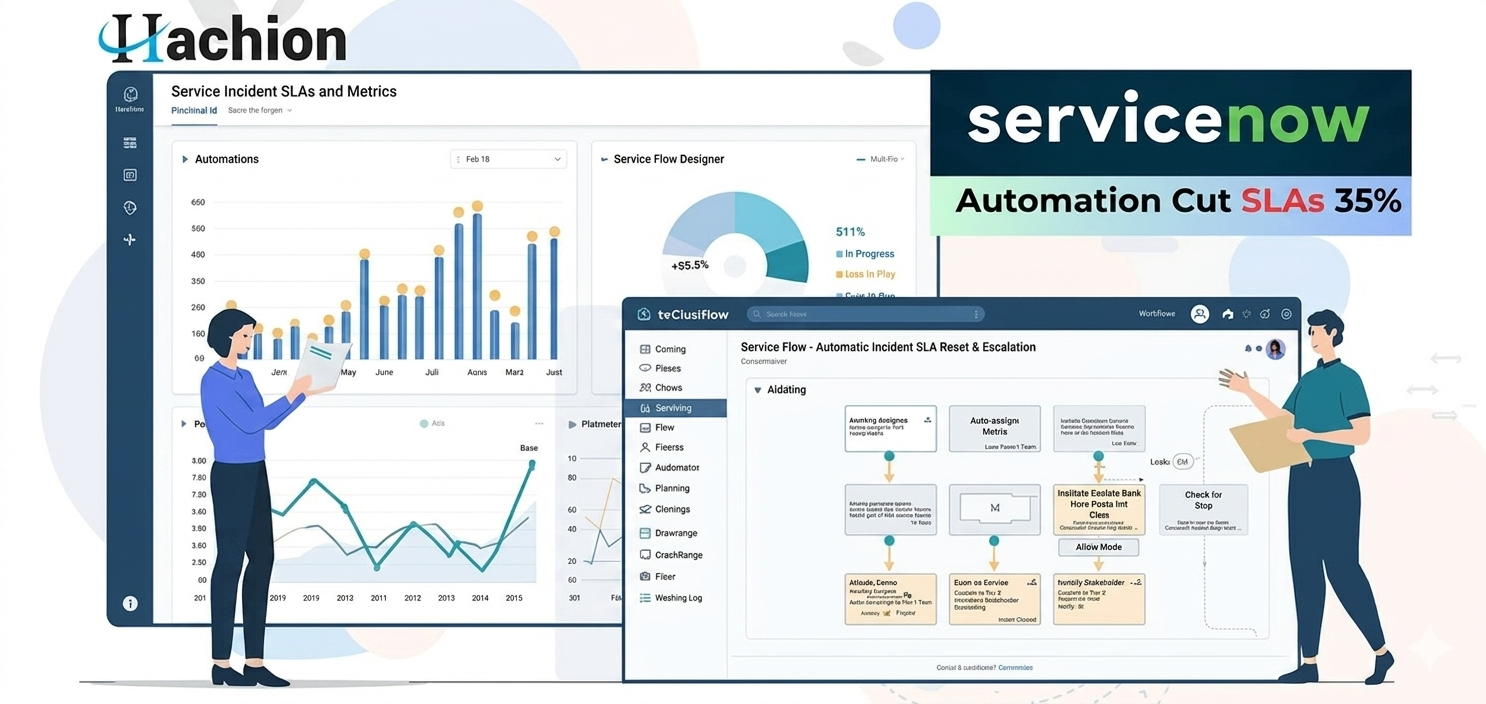Select Planning in the flow sidebar
This screenshot has height=704, width=1486.
click(x=664, y=489)
